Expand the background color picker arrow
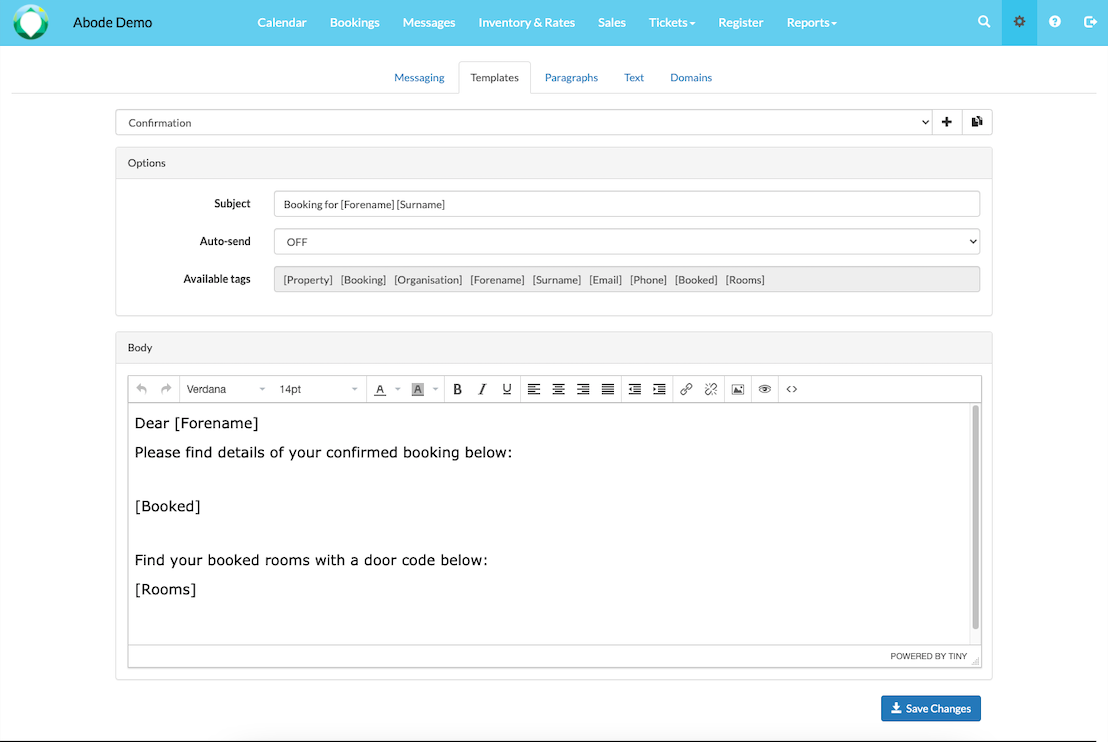This screenshot has width=1108, height=742. click(435, 389)
